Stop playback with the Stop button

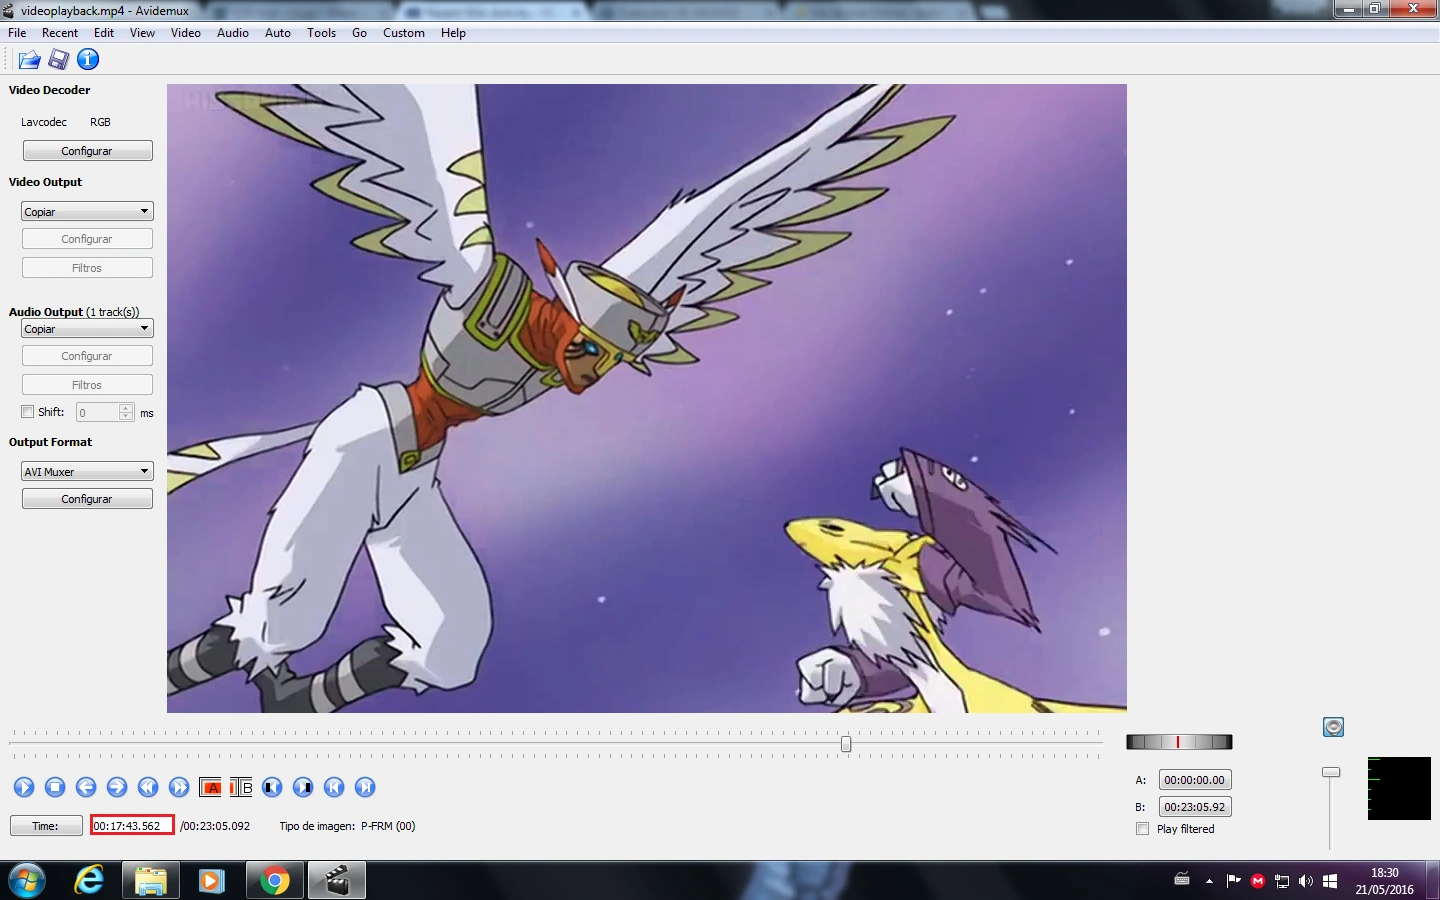(x=55, y=787)
